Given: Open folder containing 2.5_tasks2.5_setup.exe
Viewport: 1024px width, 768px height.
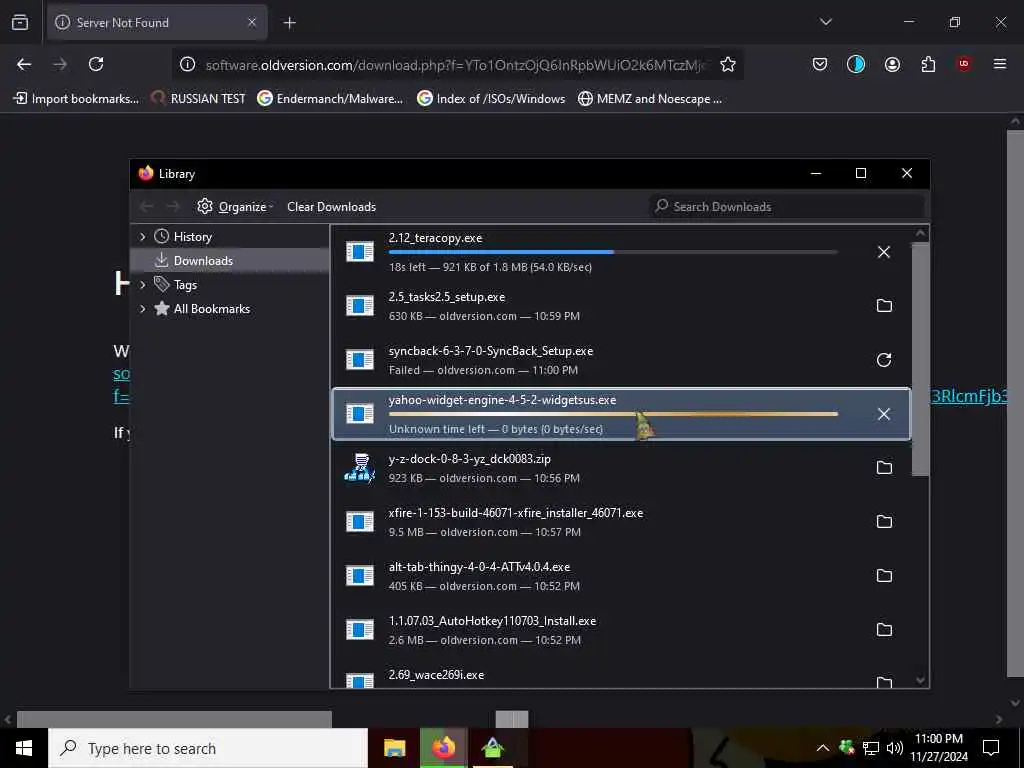Looking at the screenshot, I should [884, 306].
